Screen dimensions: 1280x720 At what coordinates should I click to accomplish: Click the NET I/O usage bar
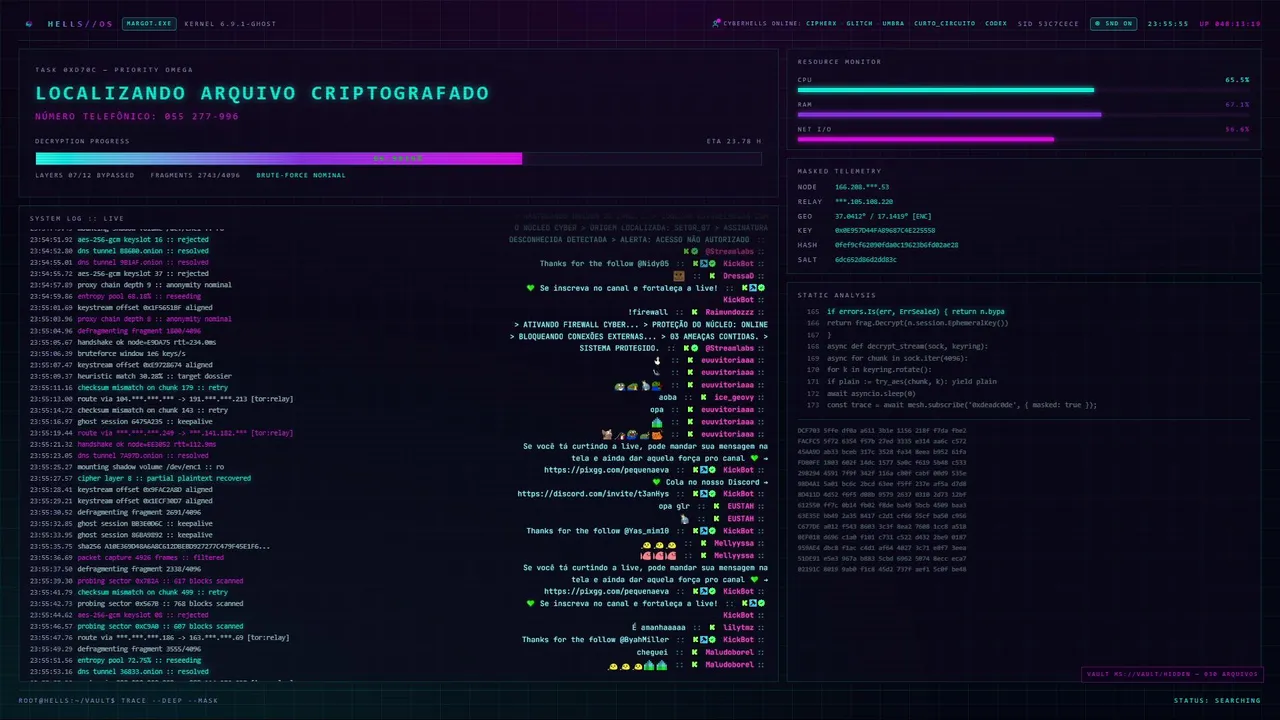pos(1023,139)
